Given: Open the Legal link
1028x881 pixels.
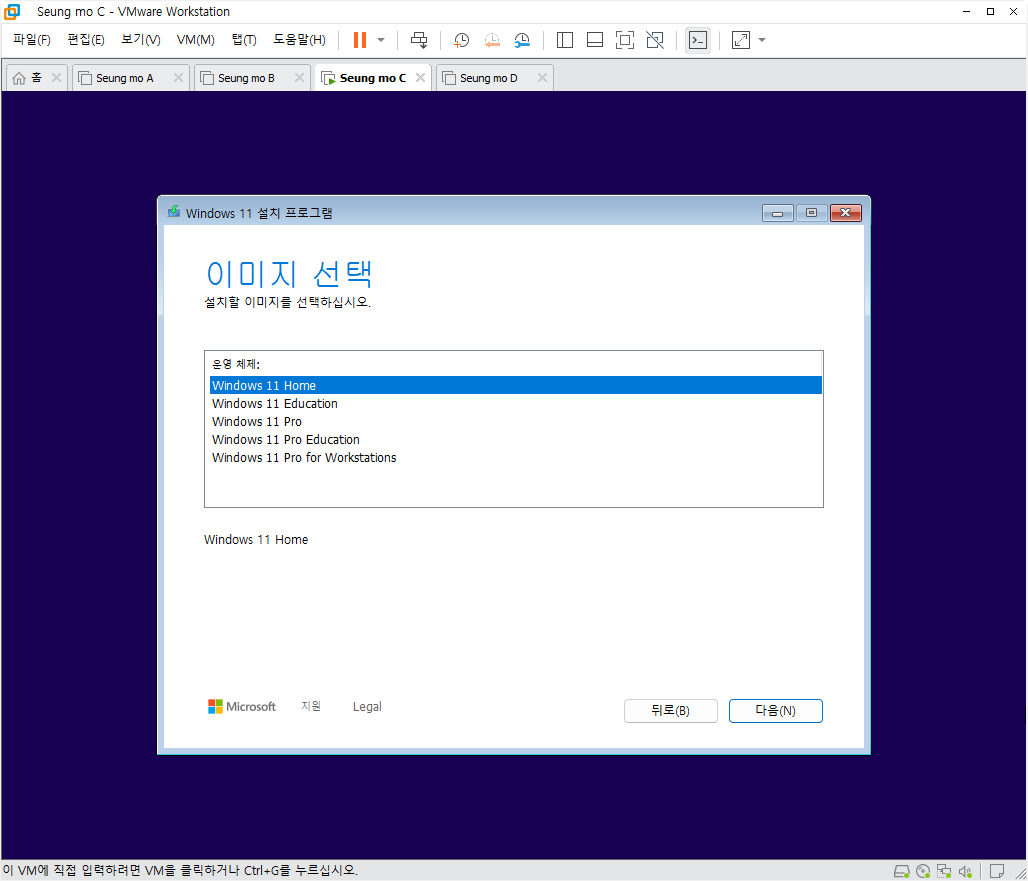Looking at the screenshot, I should pyautogui.click(x=367, y=707).
